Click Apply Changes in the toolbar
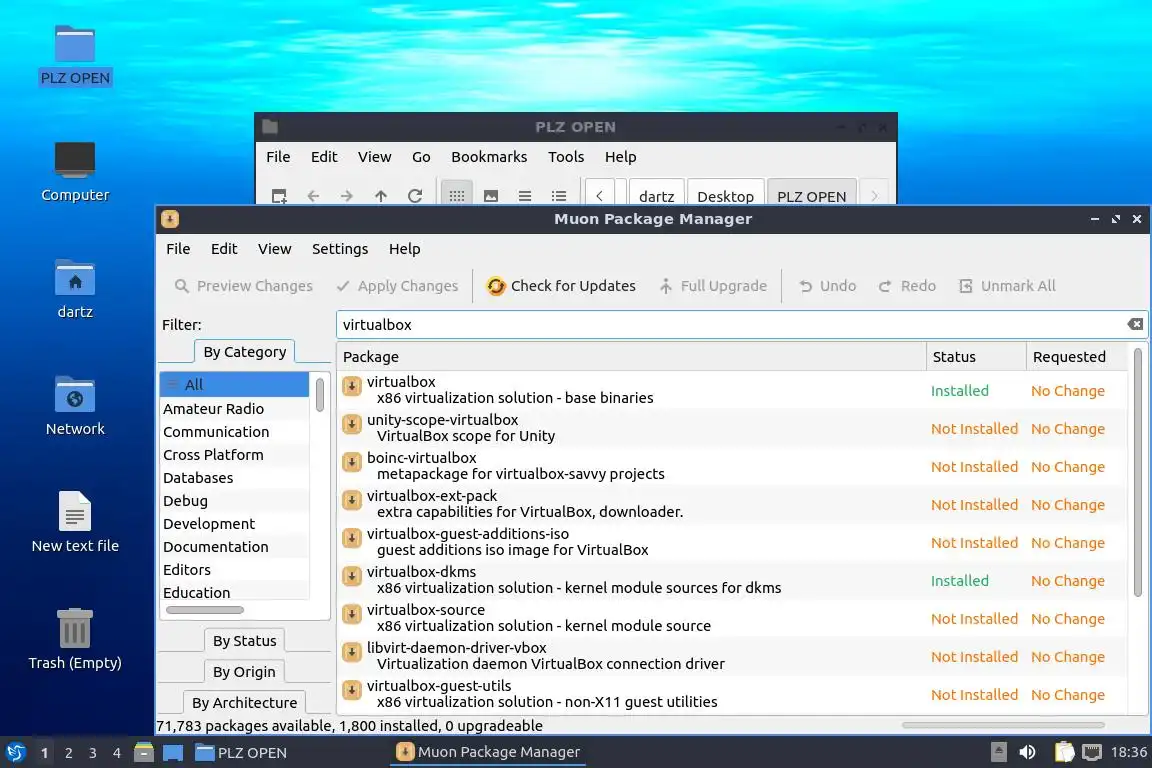The image size is (1152, 768). (397, 286)
